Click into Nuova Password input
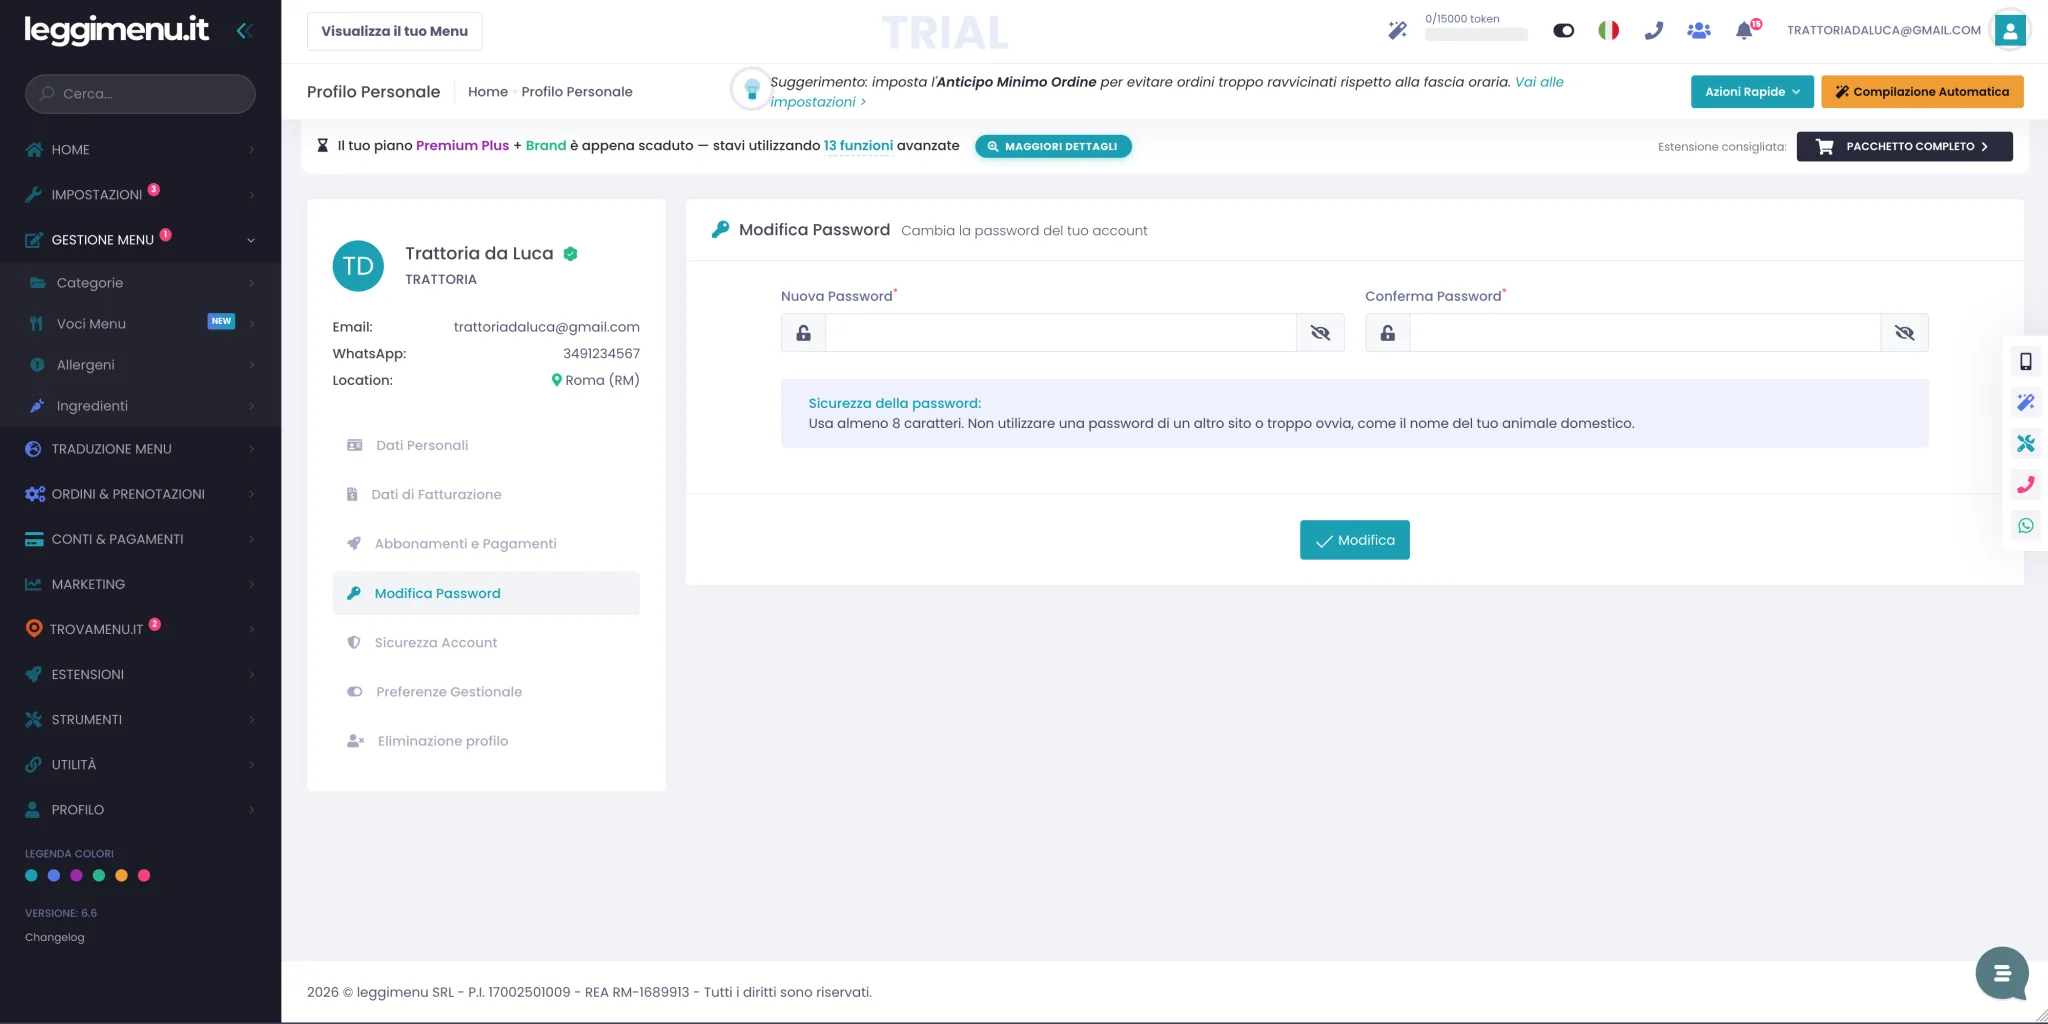 pyautogui.click(x=1061, y=333)
